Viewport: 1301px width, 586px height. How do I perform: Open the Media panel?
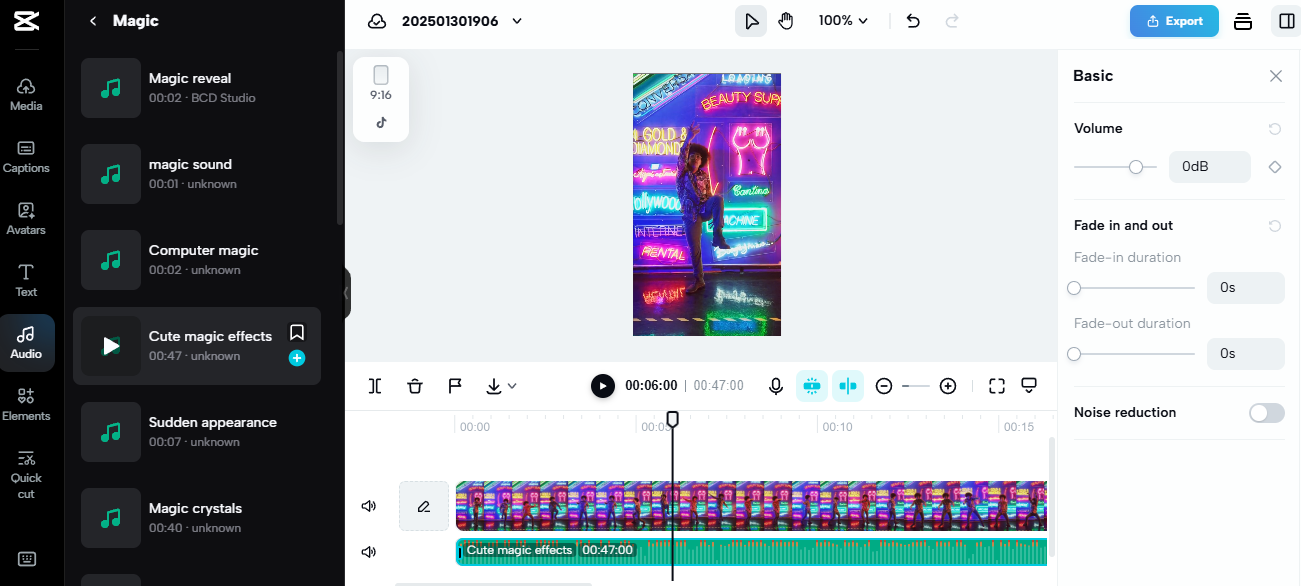click(x=26, y=95)
